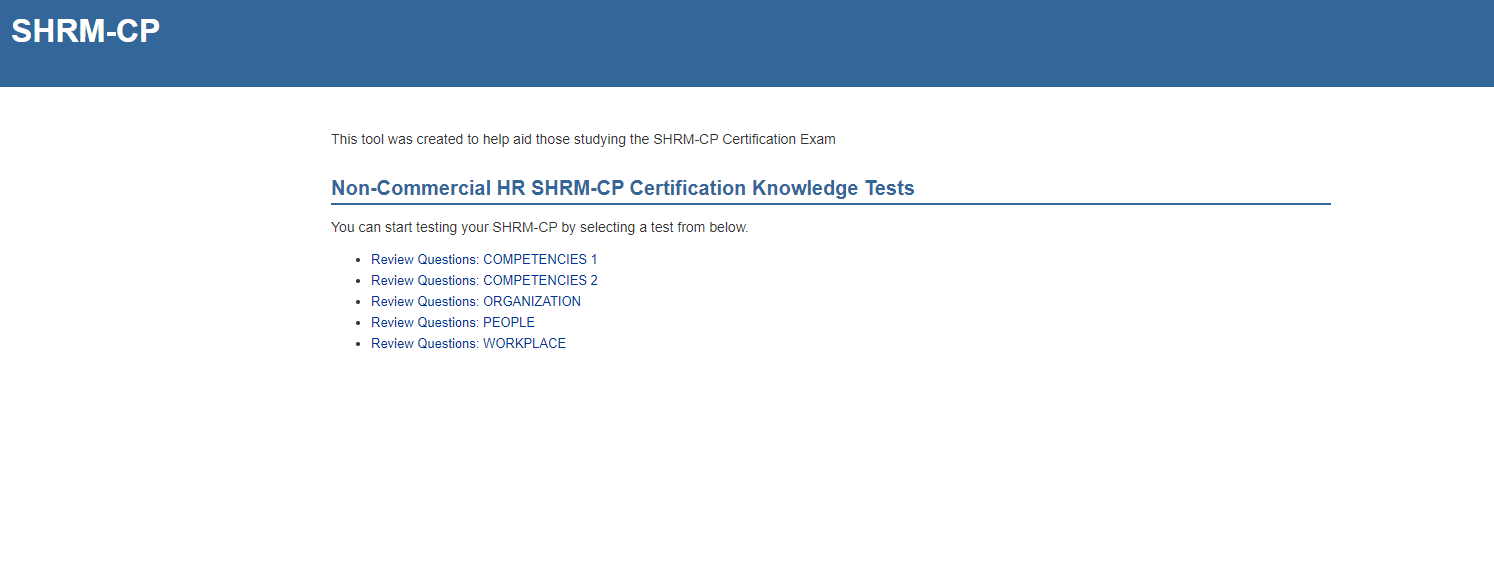Click the bullet beside the COMPETENCIES 1 link
Screen dimensions: 1494x563
[358, 260]
